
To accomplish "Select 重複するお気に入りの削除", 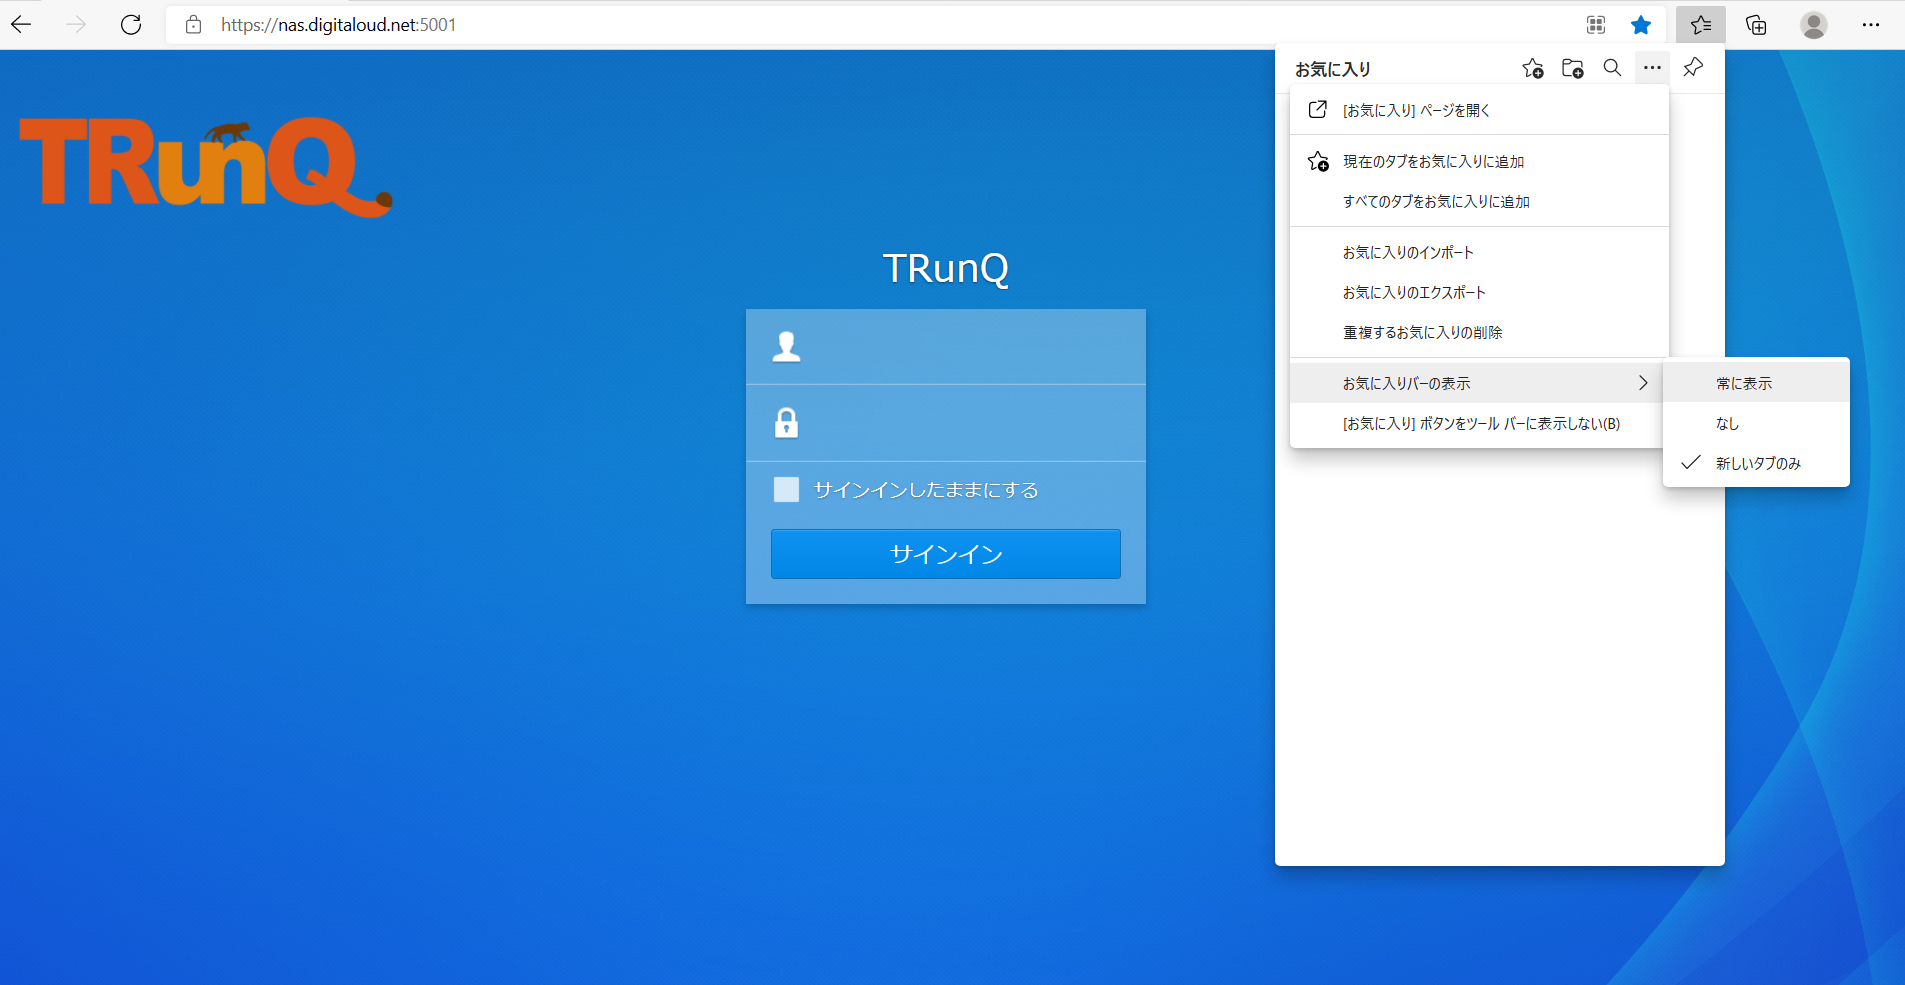I will [x=1479, y=332].
